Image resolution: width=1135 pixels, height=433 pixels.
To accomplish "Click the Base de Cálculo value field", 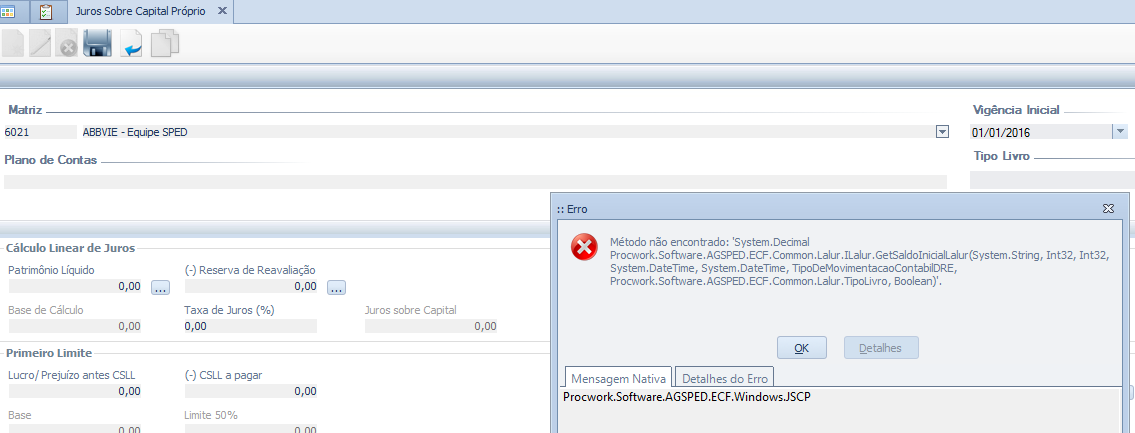I will tap(75, 327).
